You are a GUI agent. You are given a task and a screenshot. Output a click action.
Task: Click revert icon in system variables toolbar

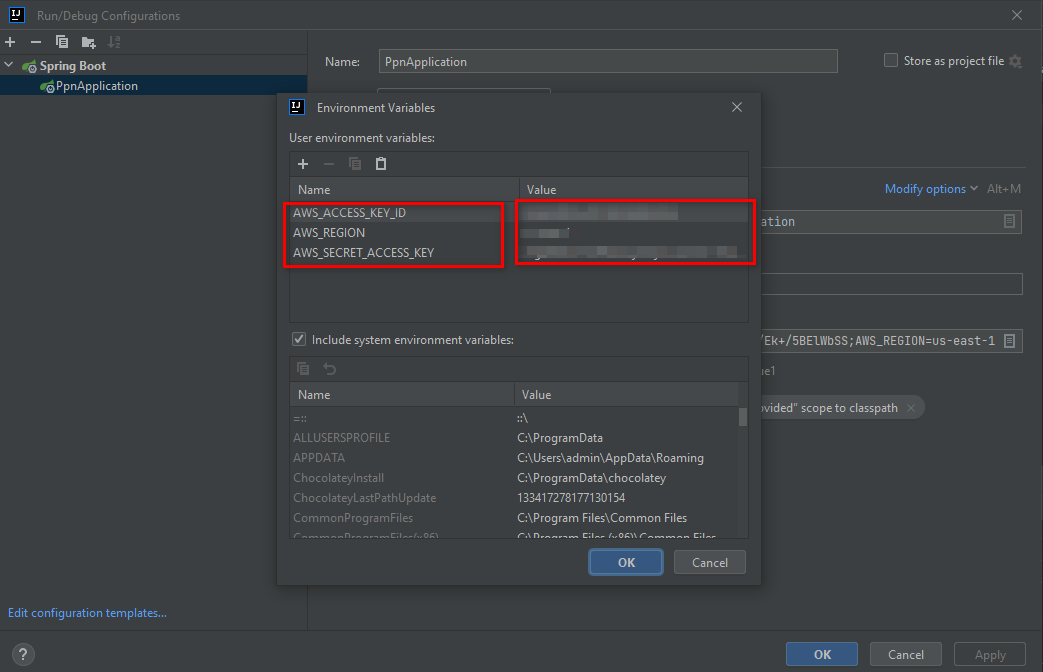[329, 369]
